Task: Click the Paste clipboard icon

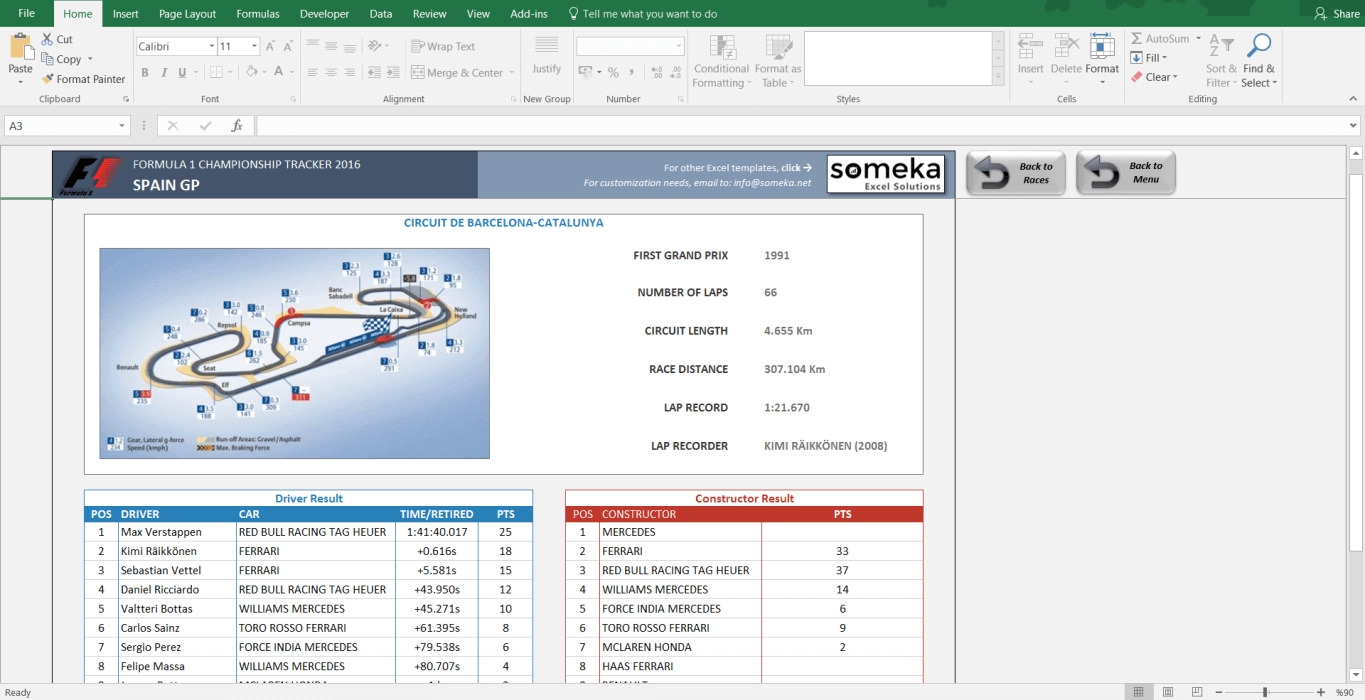Action: [20, 47]
